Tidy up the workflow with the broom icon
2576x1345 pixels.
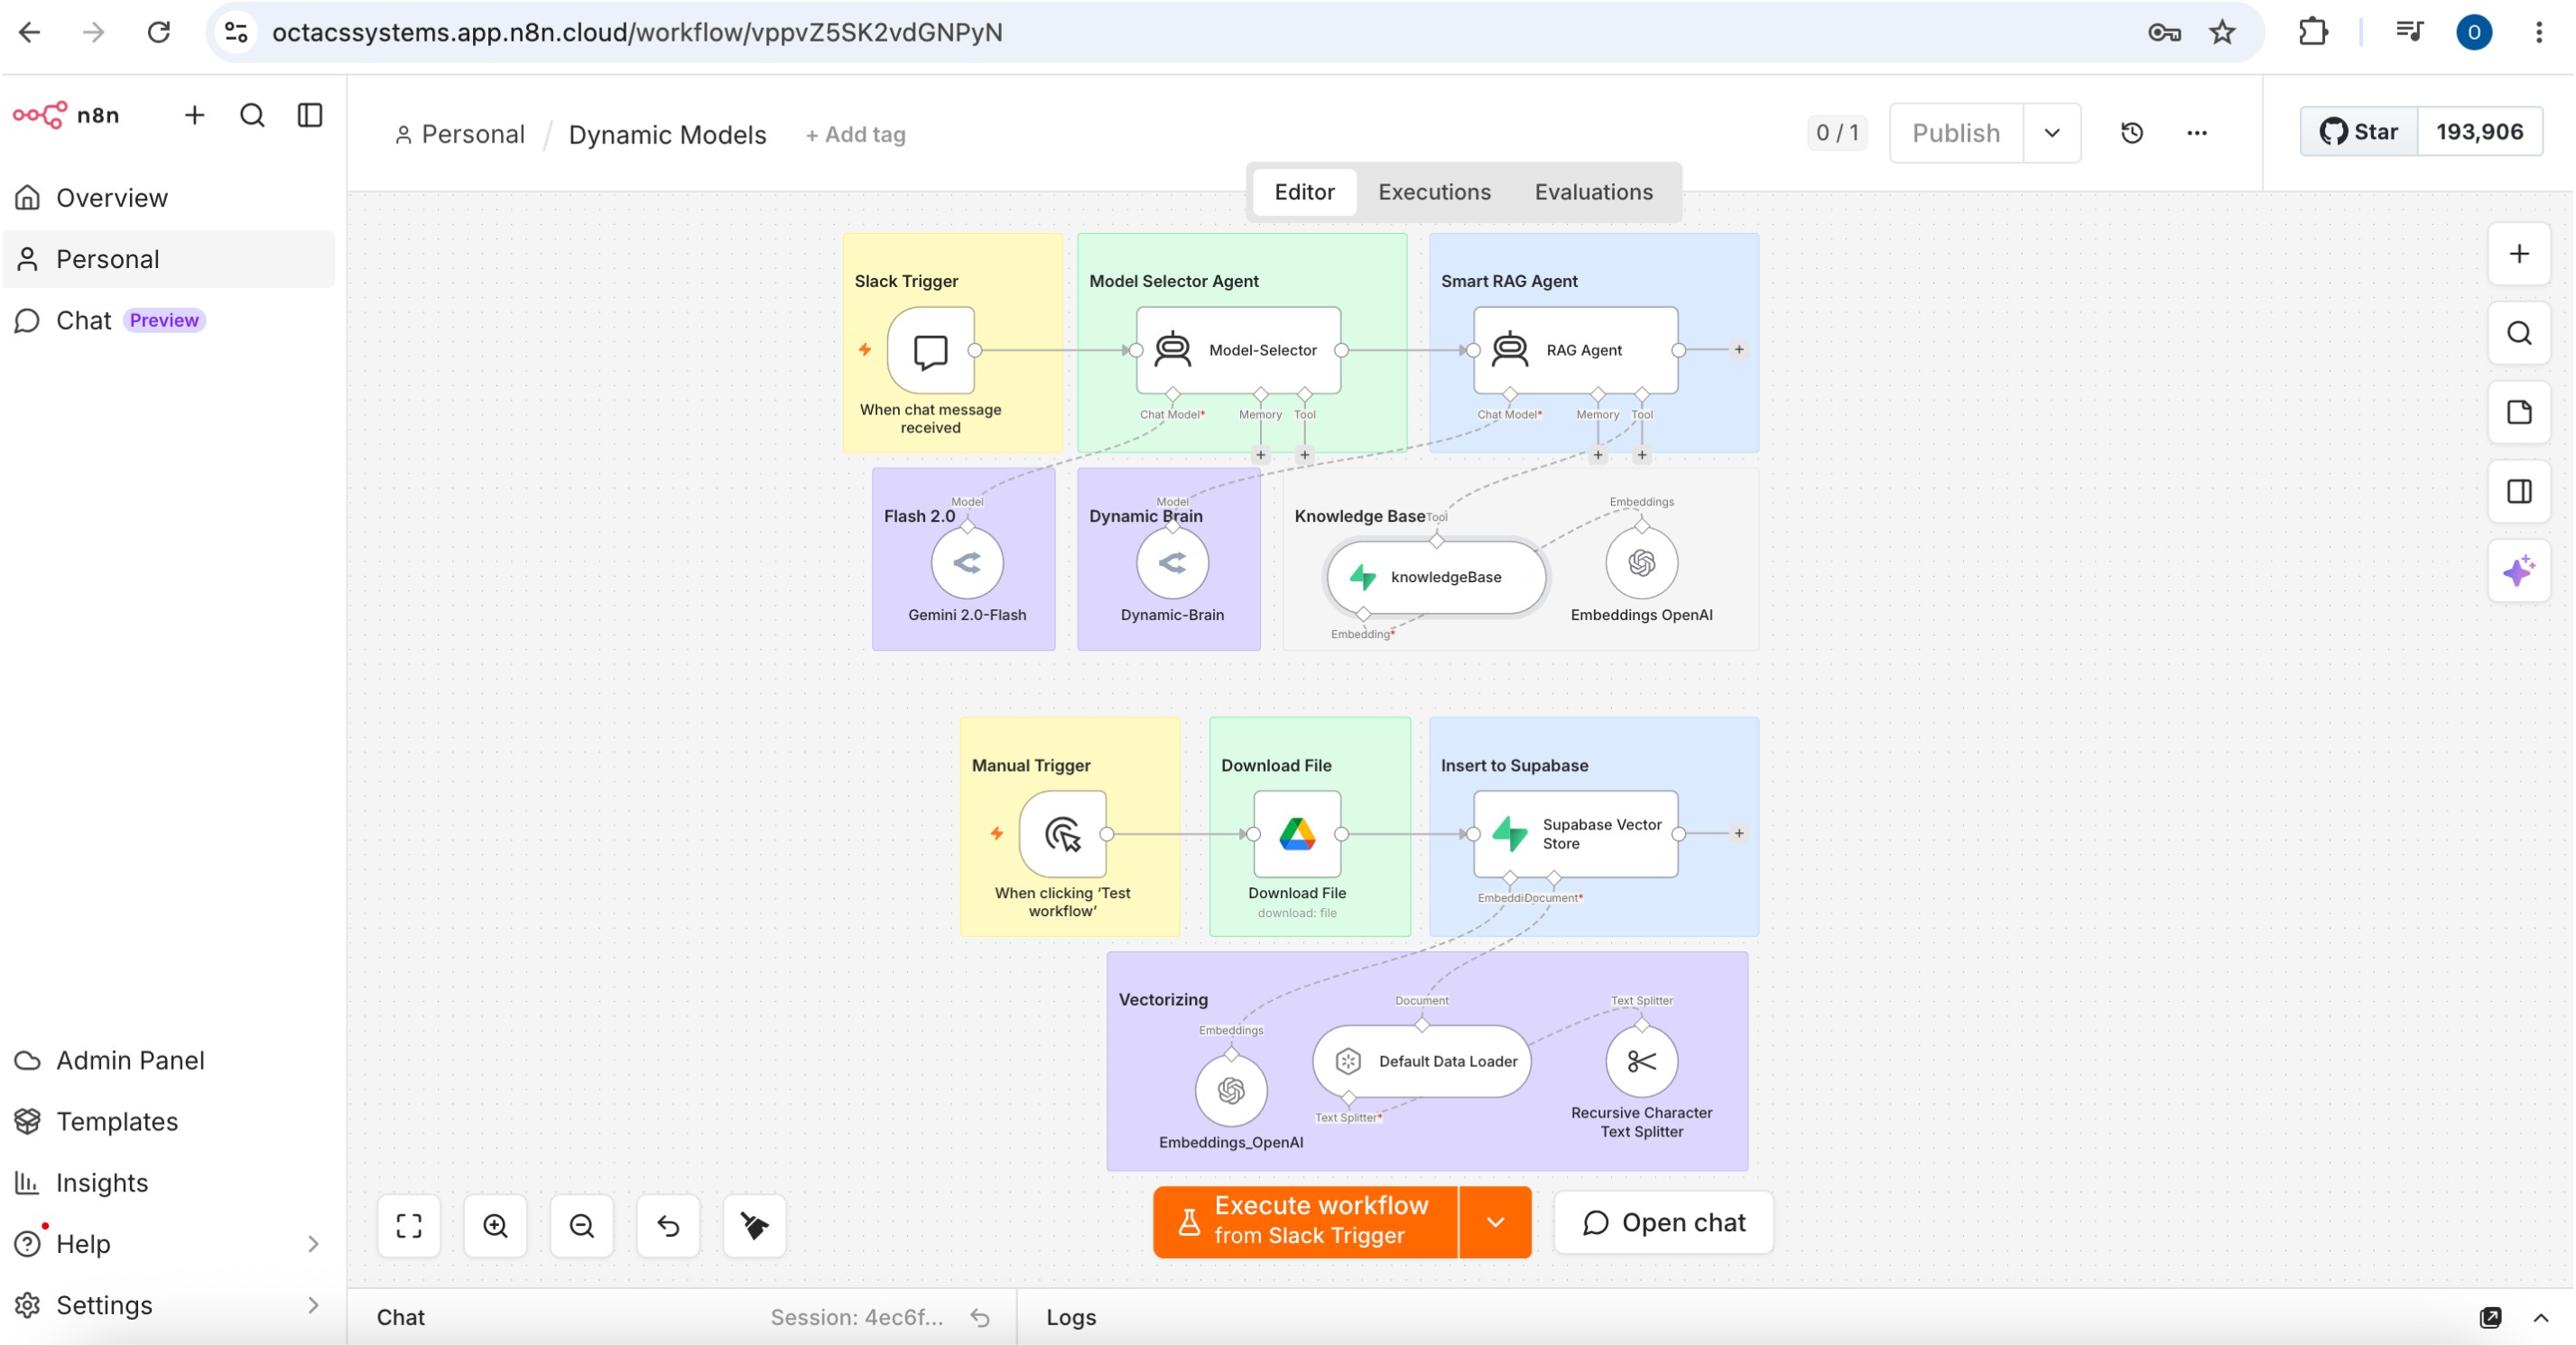point(755,1225)
